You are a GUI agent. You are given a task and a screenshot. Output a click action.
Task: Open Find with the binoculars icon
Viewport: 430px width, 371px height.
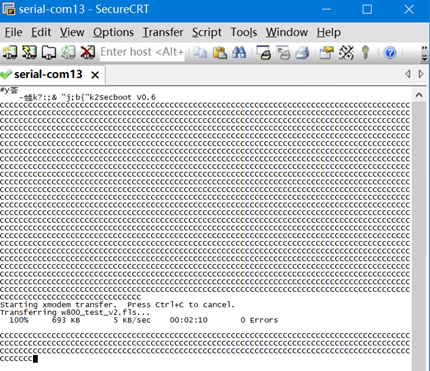click(239, 52)
